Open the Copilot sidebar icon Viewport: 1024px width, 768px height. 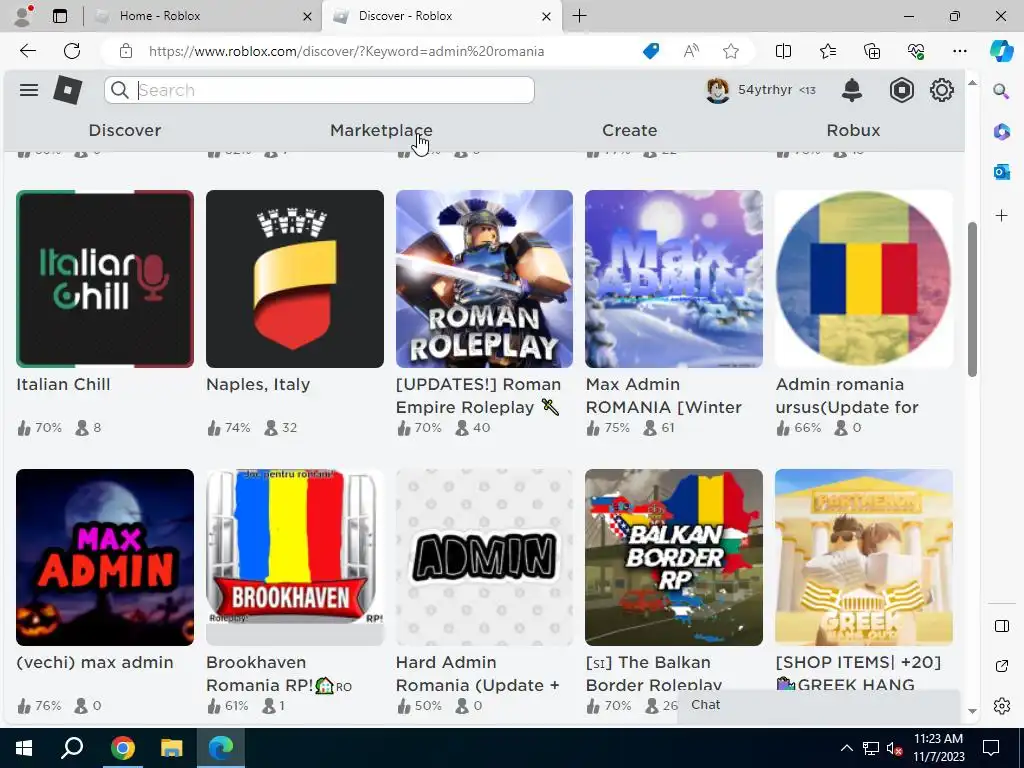pos(1001,51)
